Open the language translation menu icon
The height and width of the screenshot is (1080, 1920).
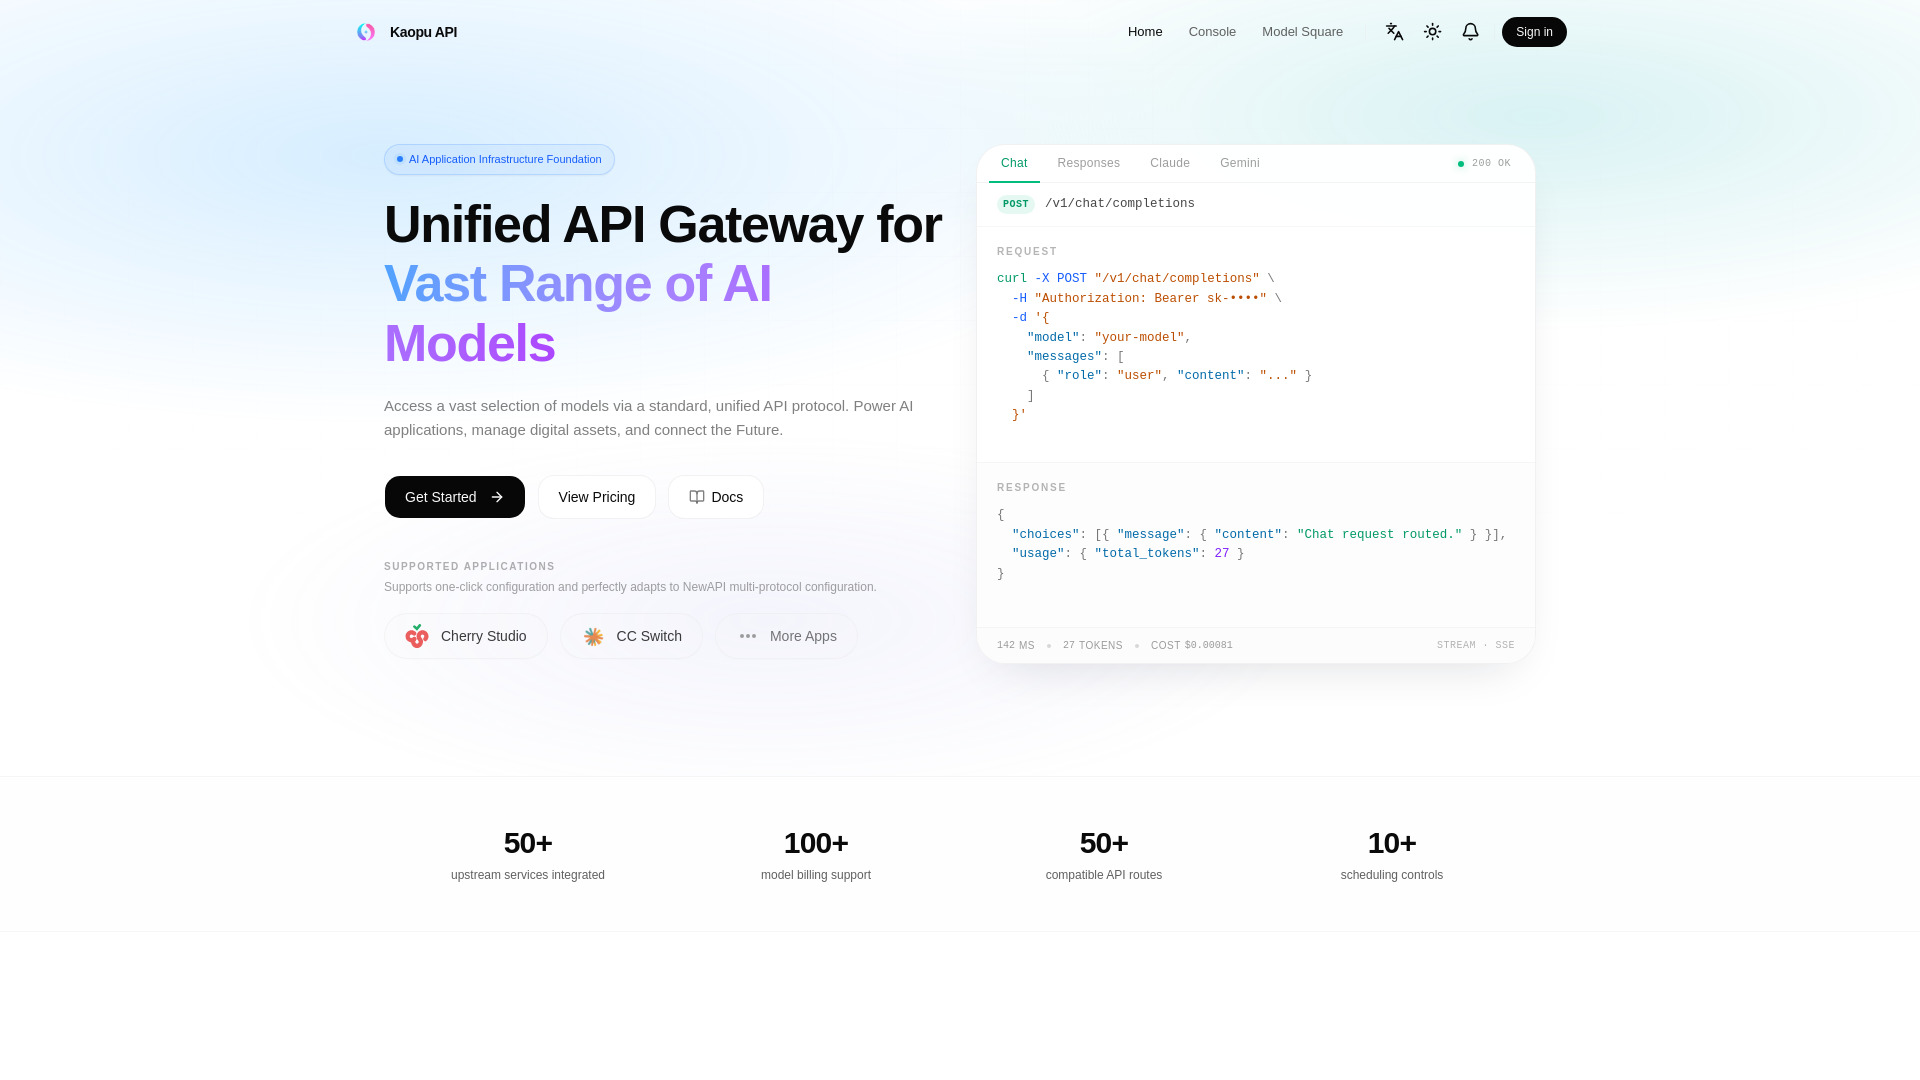pos(1394,32)
